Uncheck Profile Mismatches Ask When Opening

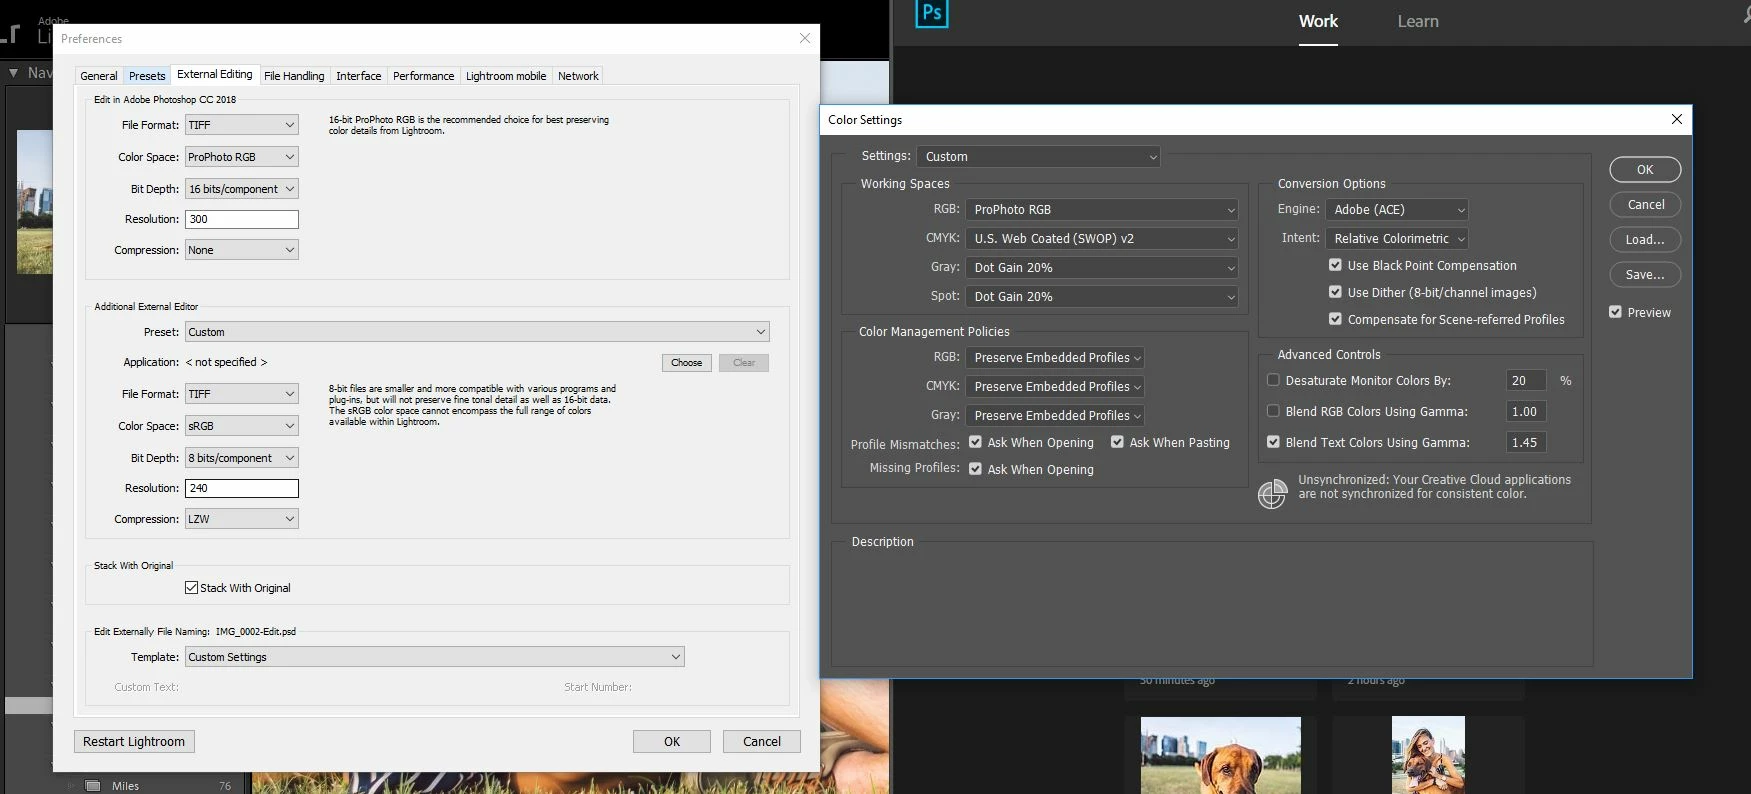pyautogui.click(x=975, y=442)
